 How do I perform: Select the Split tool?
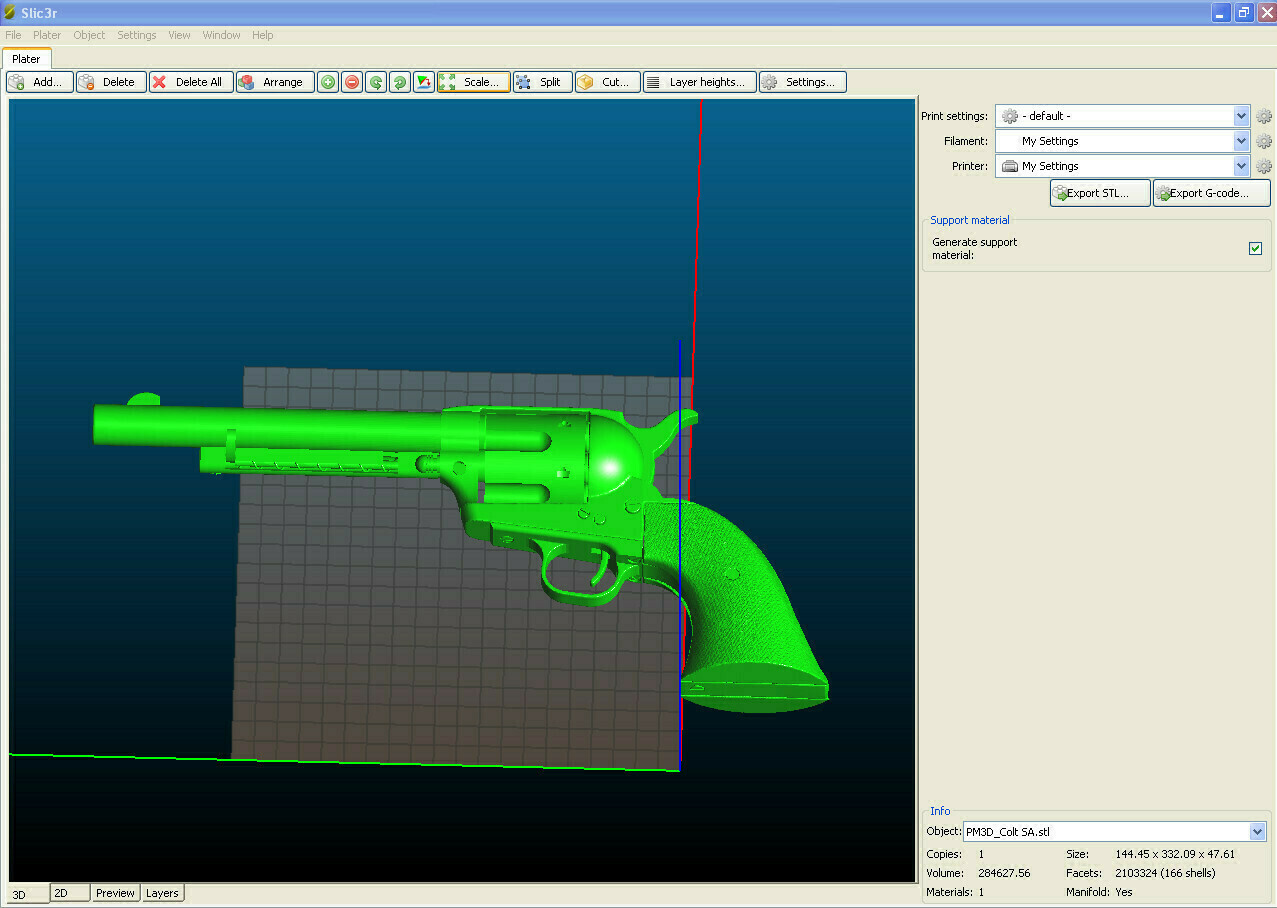coord(541,81)
